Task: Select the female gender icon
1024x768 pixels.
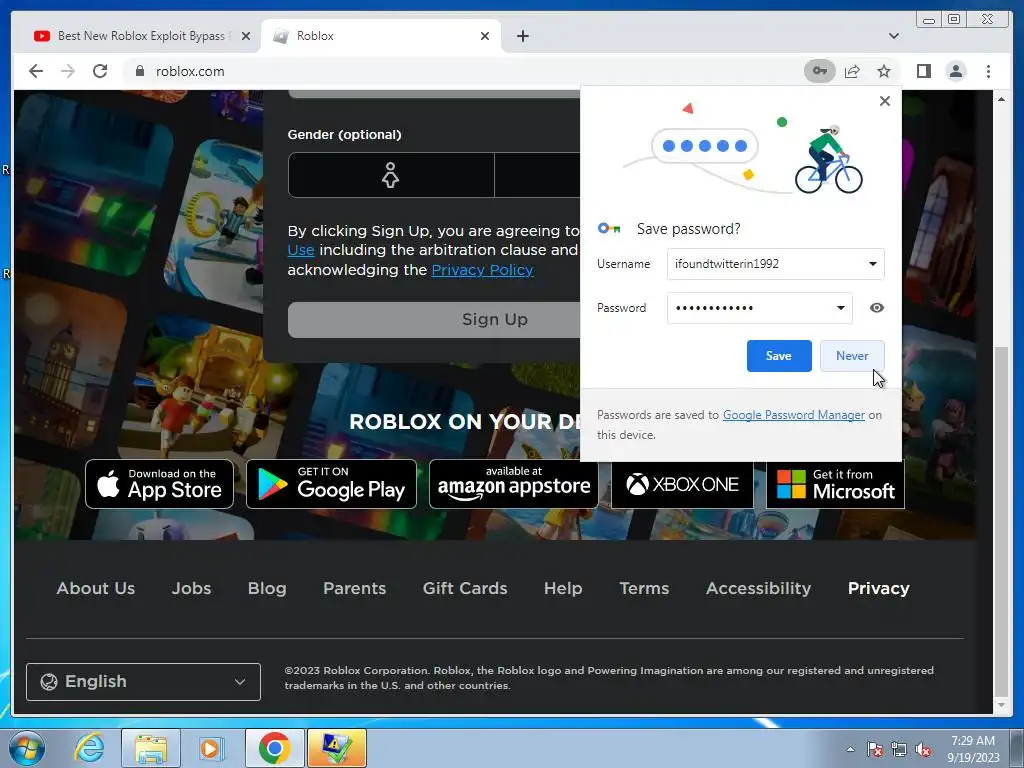Action: [391, 175]
